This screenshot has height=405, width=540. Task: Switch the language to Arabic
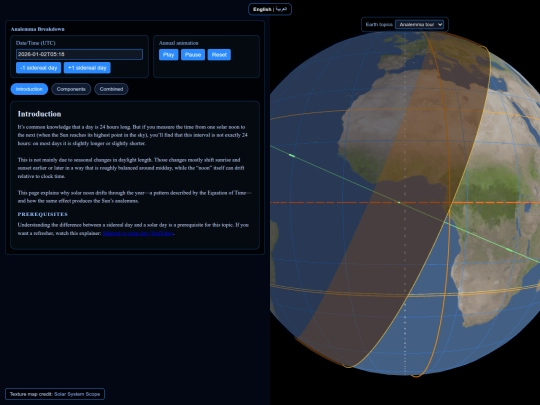point(281,9)
